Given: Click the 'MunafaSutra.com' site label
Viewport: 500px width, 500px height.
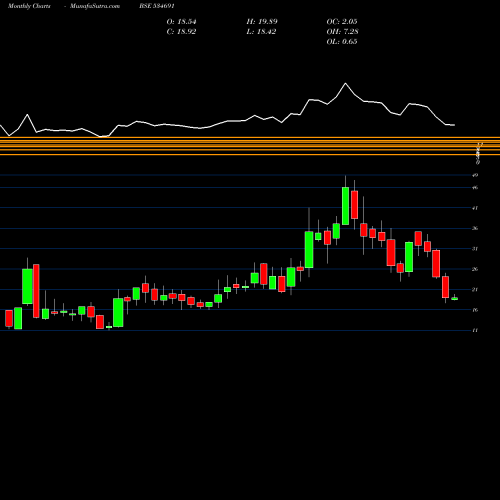Looking at the screenshot, I should (95, 6).
